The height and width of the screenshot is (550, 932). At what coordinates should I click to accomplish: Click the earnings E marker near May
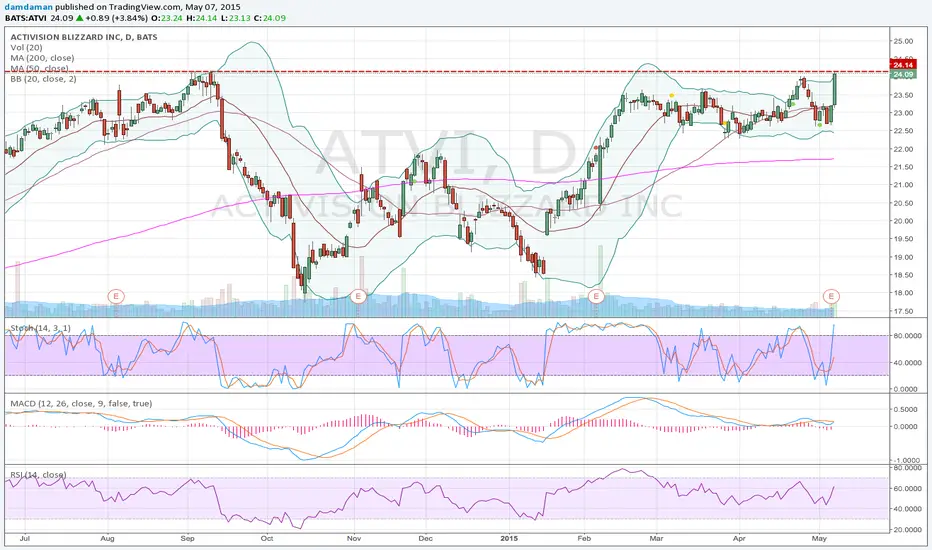(831, 296)
